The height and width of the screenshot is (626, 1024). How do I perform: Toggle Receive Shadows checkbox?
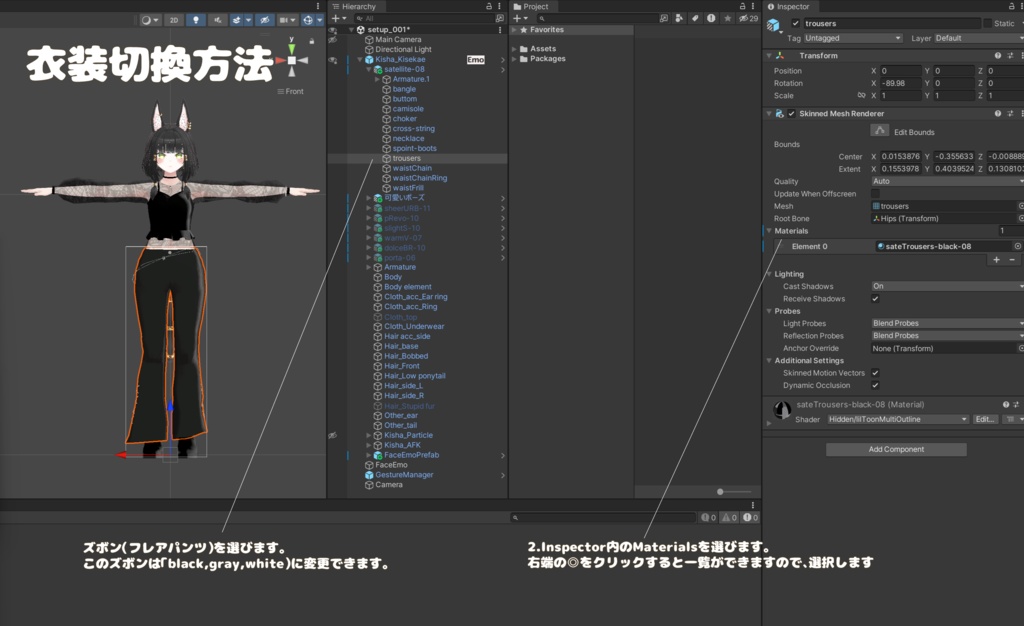coord(875,299)
